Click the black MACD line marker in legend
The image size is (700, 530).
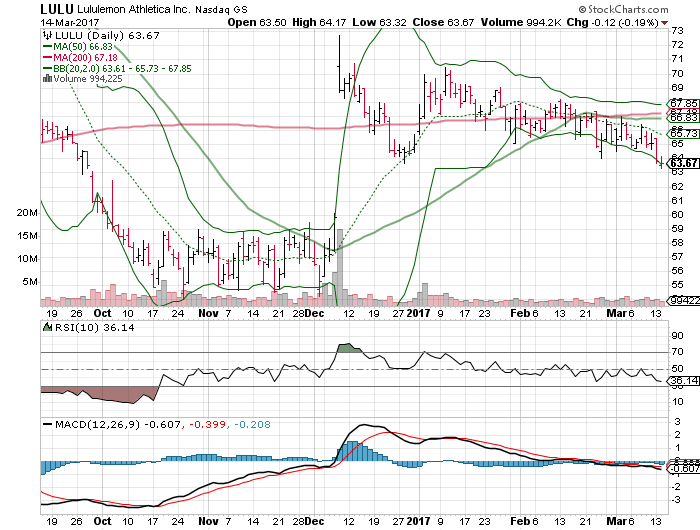click(x=48, y=424)
